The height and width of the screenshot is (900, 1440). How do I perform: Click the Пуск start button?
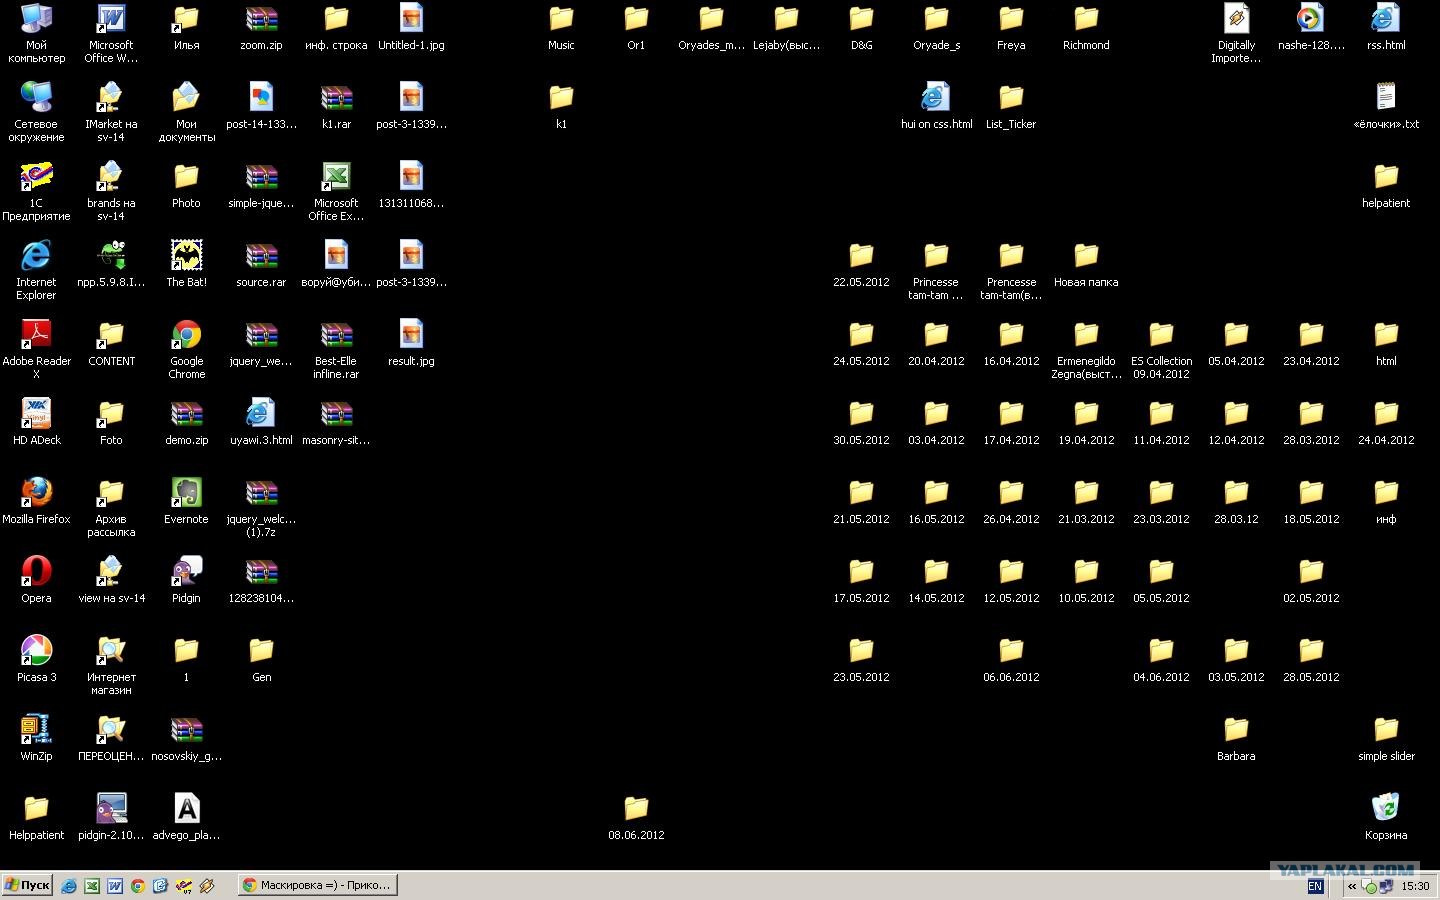click(x=27, y=885)
